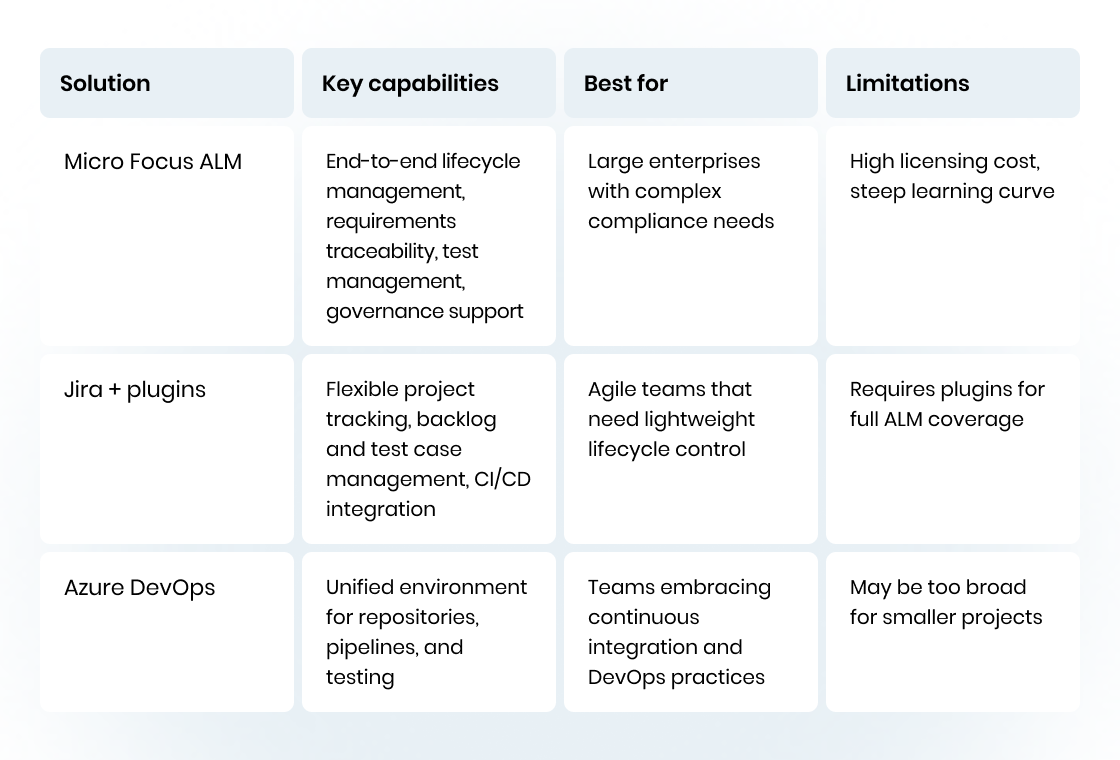Screen dimensions: 1120x760
Task: Click Teams embracing continuous integration cell
Action: pos(691,631)
